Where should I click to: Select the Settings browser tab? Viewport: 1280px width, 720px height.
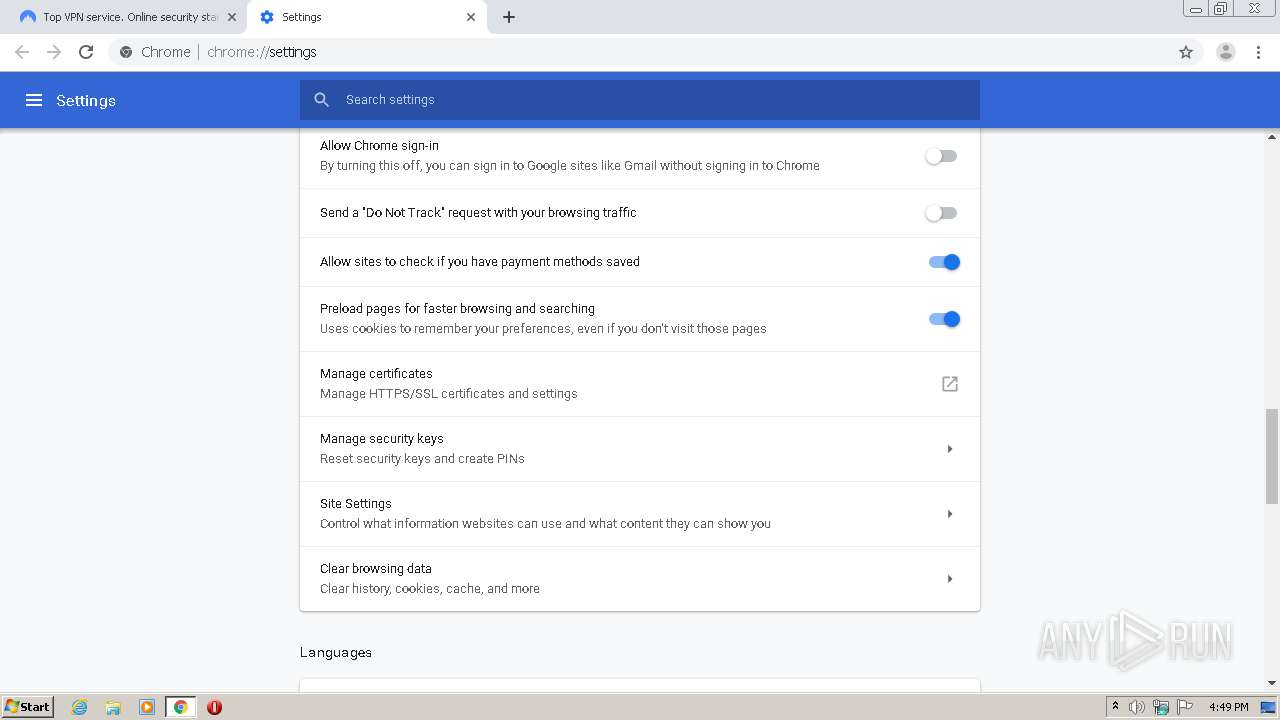tap(366, 17)
